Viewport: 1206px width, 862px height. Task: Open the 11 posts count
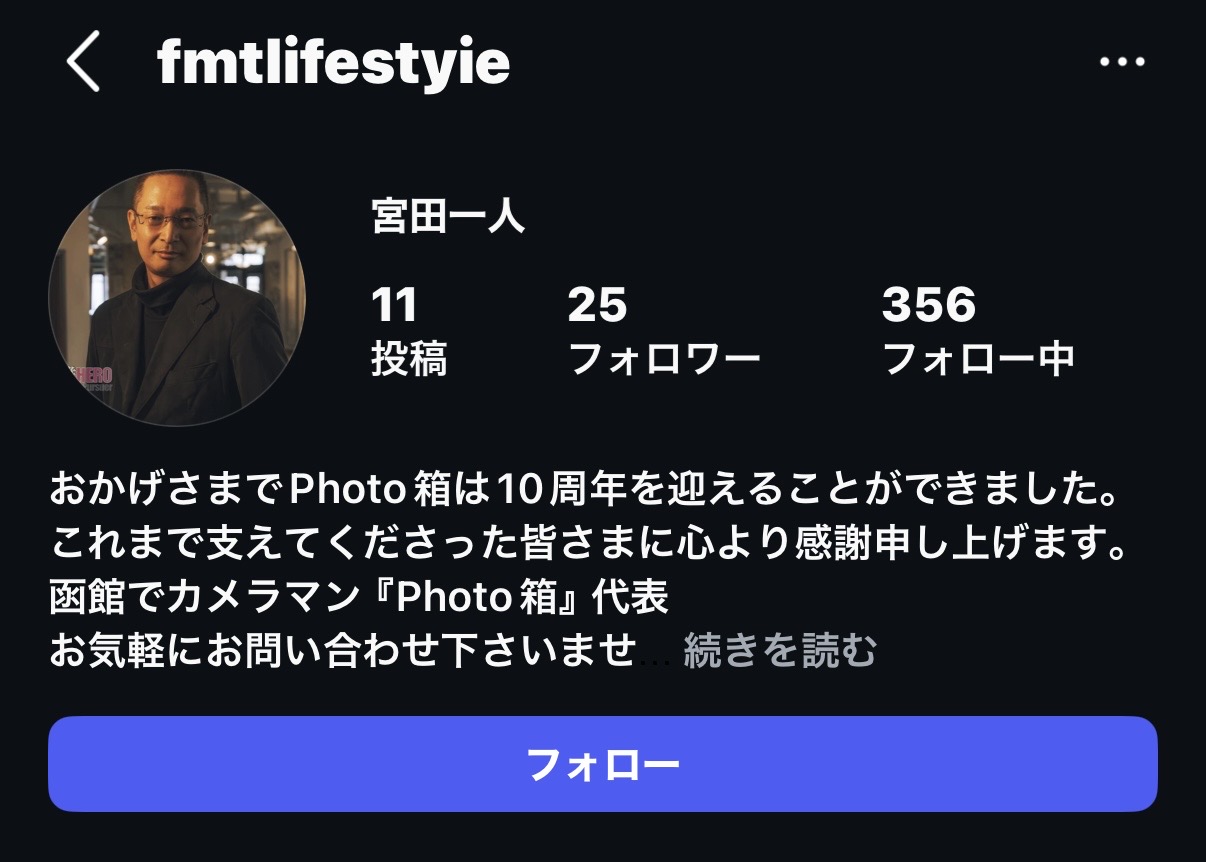[x=394, y=305]
